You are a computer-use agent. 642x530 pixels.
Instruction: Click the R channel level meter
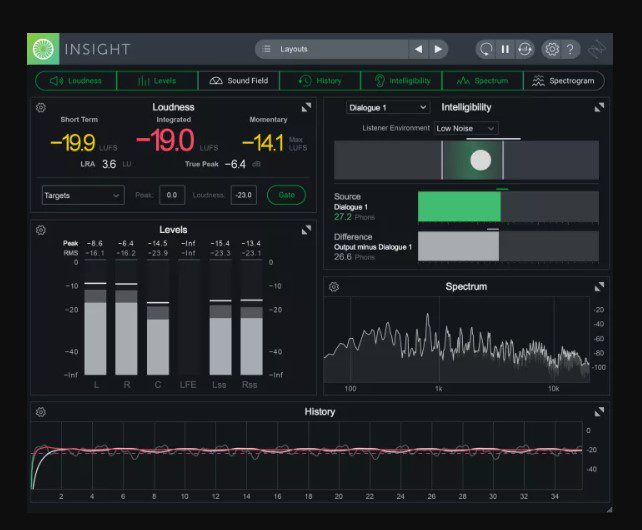click(x=127, y=318)
